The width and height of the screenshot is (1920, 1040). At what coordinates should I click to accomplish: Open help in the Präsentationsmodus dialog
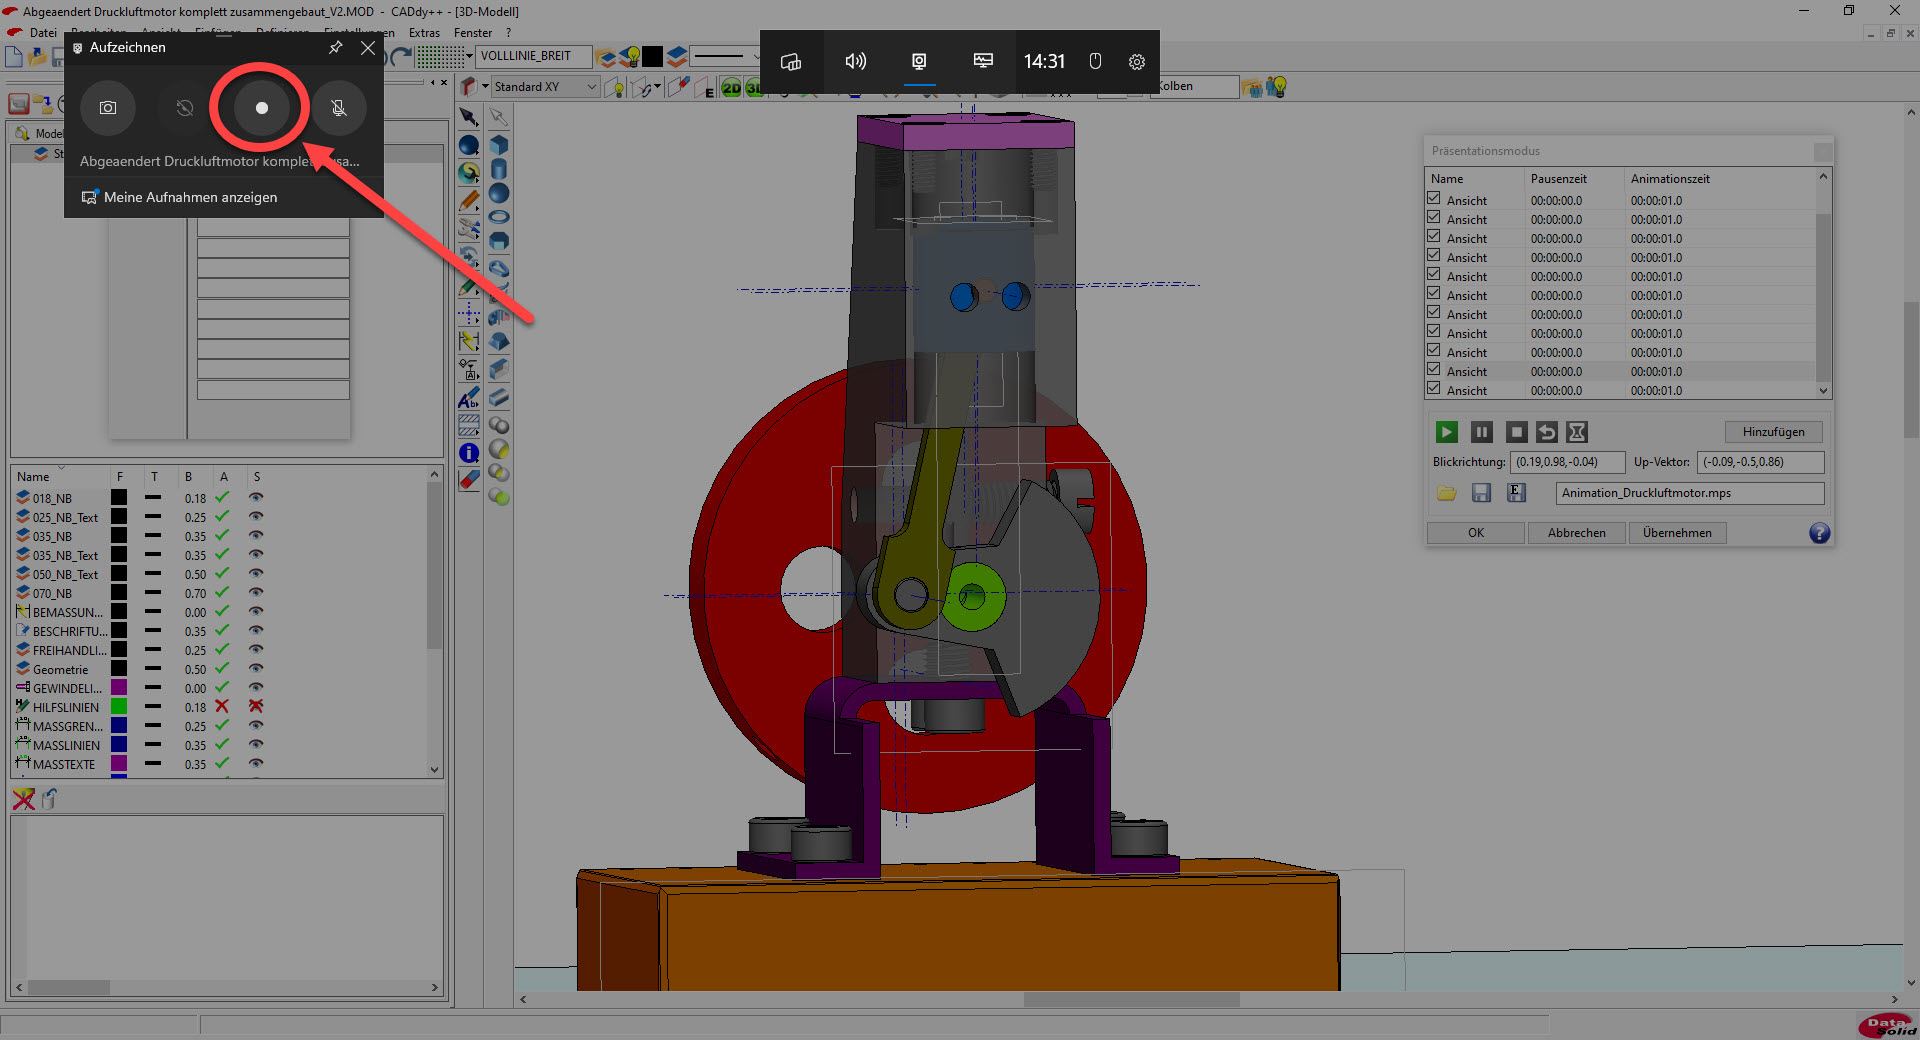[x=1819, y=533]
